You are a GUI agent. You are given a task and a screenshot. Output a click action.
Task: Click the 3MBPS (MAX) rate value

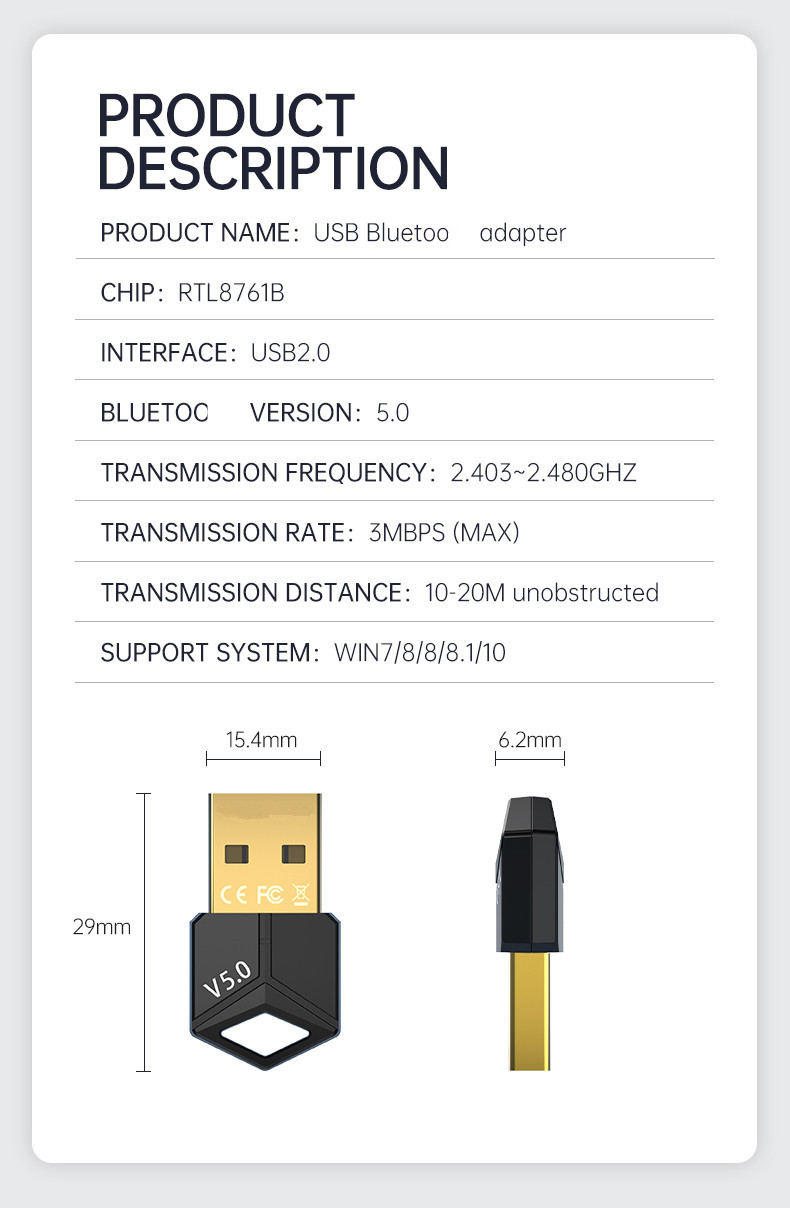pos(444,532)
